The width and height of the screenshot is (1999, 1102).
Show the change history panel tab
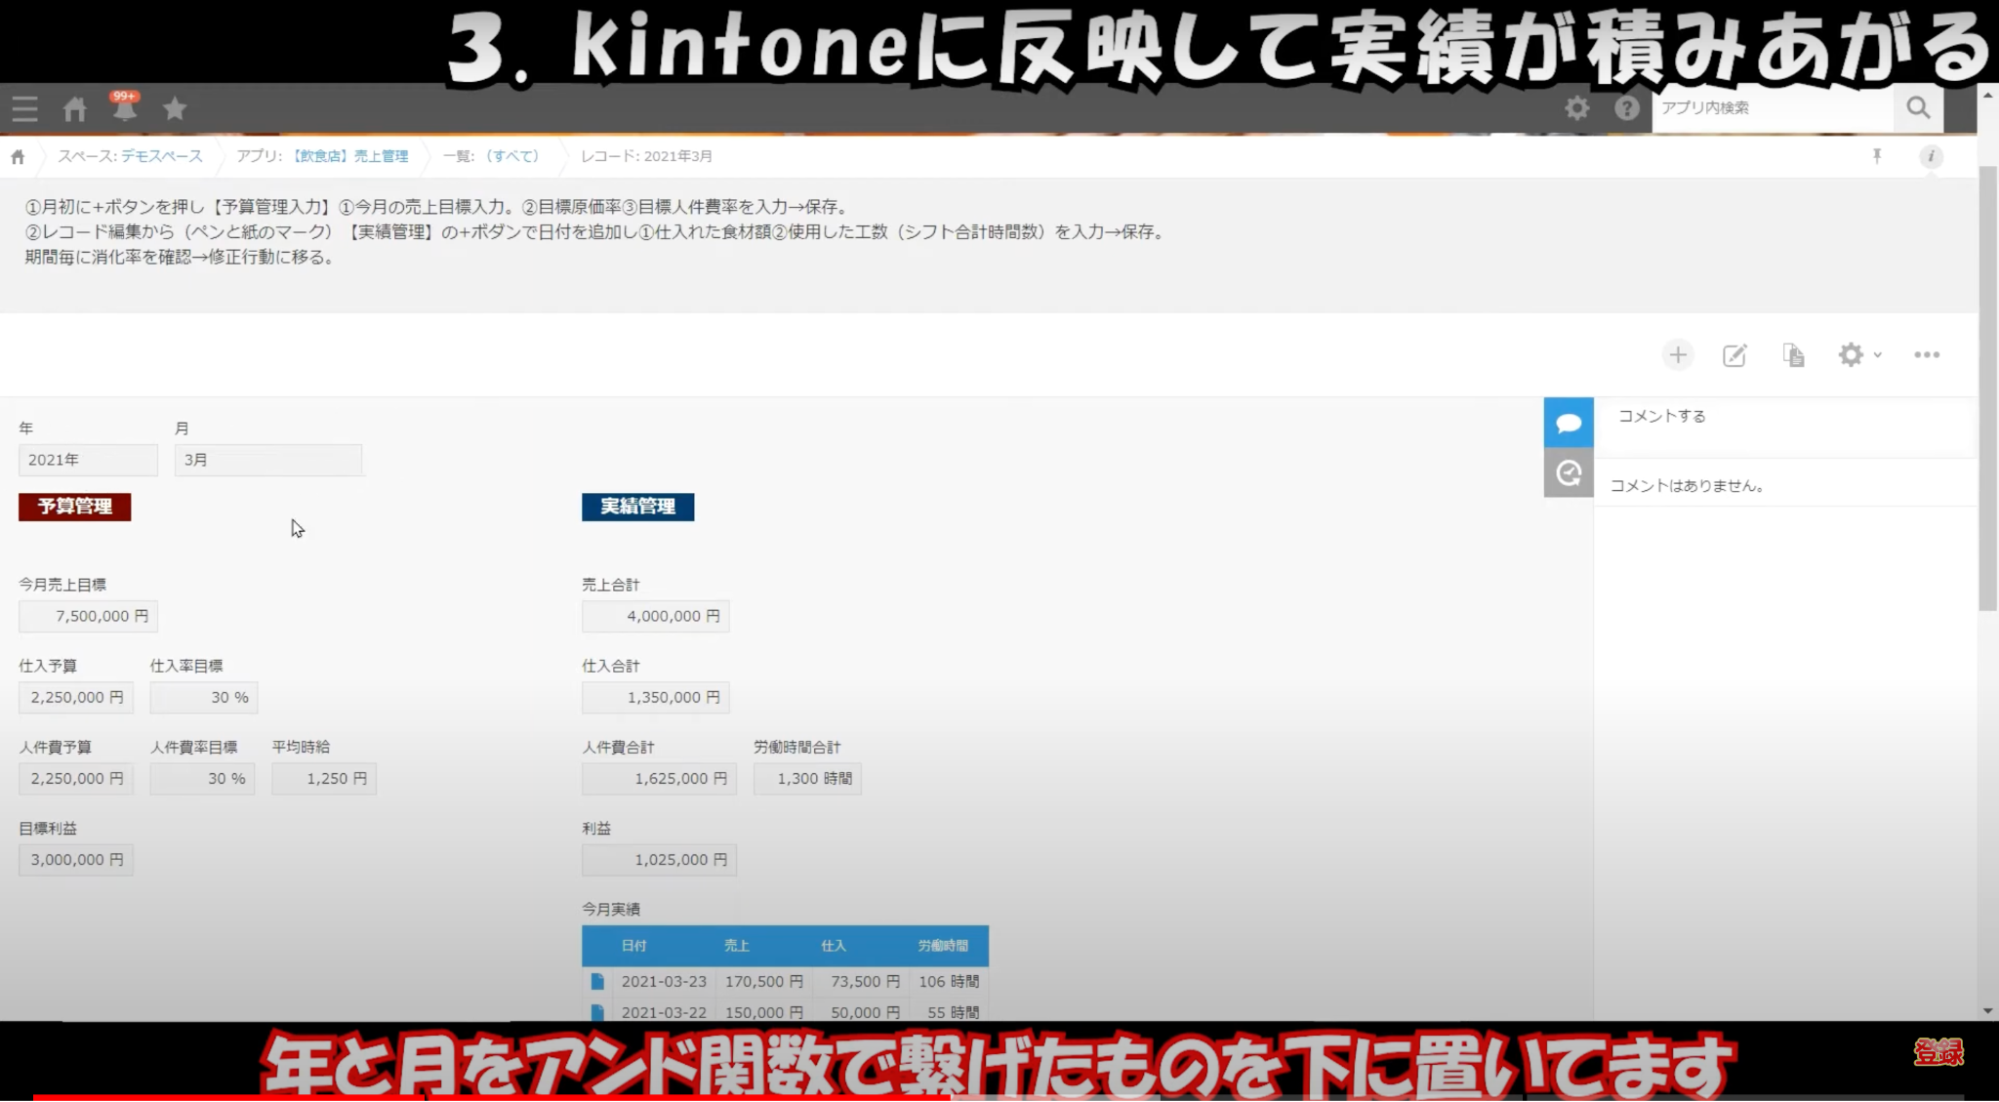(1568, 473)
